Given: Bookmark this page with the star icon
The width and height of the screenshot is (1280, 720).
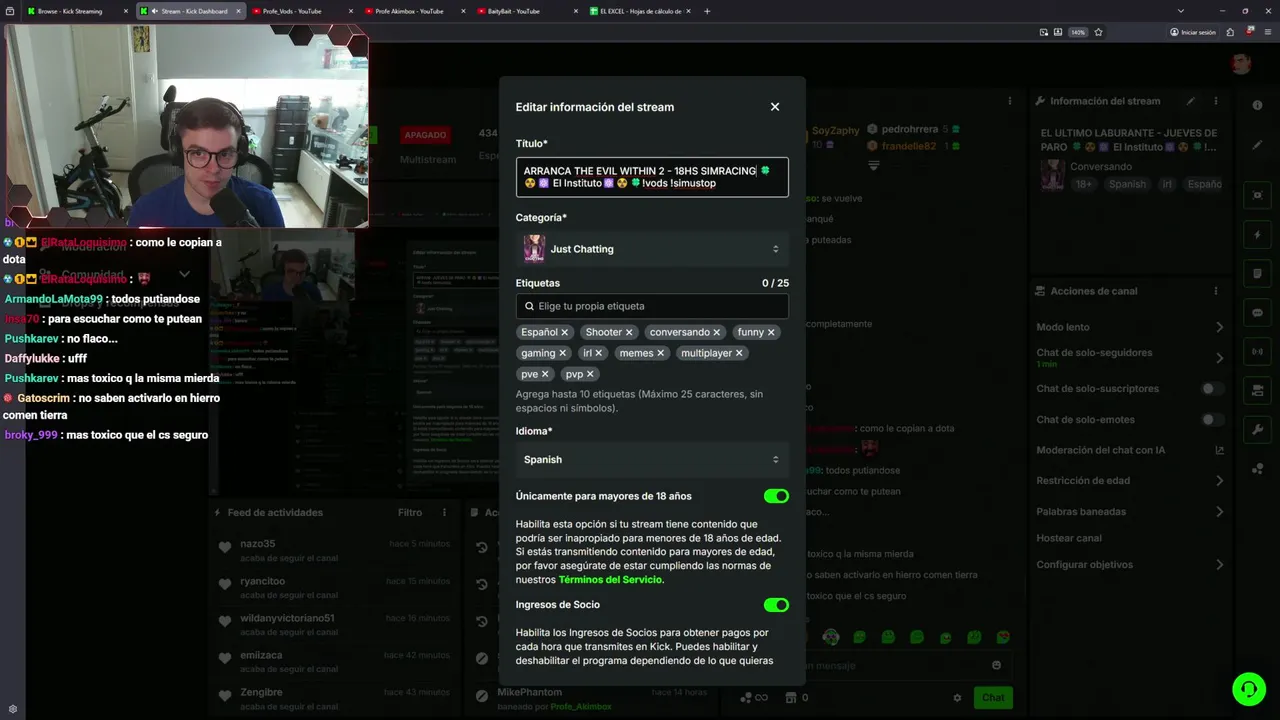Looking at the screenshot, I should [1098, 32].
